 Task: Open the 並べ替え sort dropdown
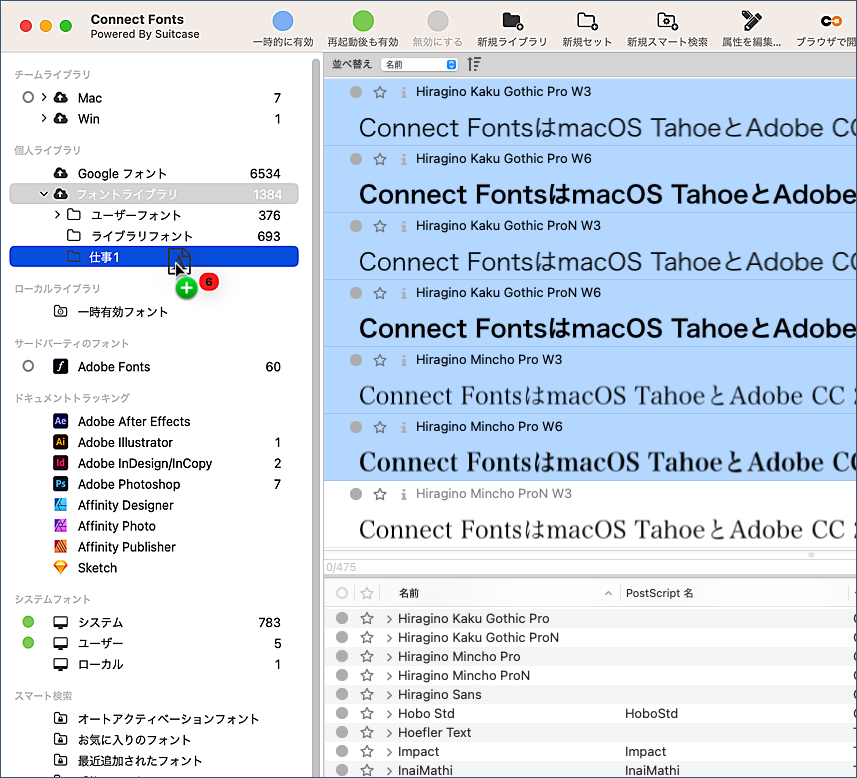coord(419,64)
